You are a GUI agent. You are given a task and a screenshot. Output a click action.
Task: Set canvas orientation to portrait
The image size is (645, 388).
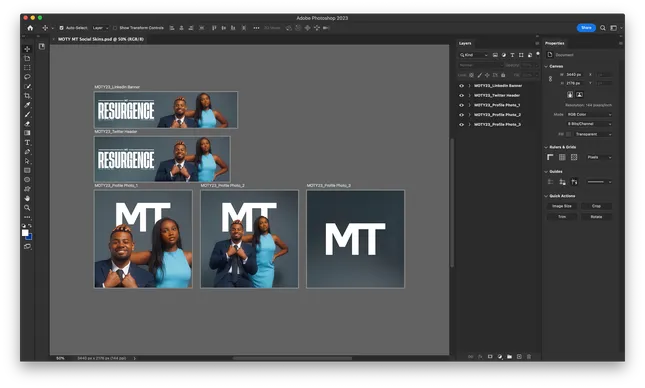click(x=570, y=95)
